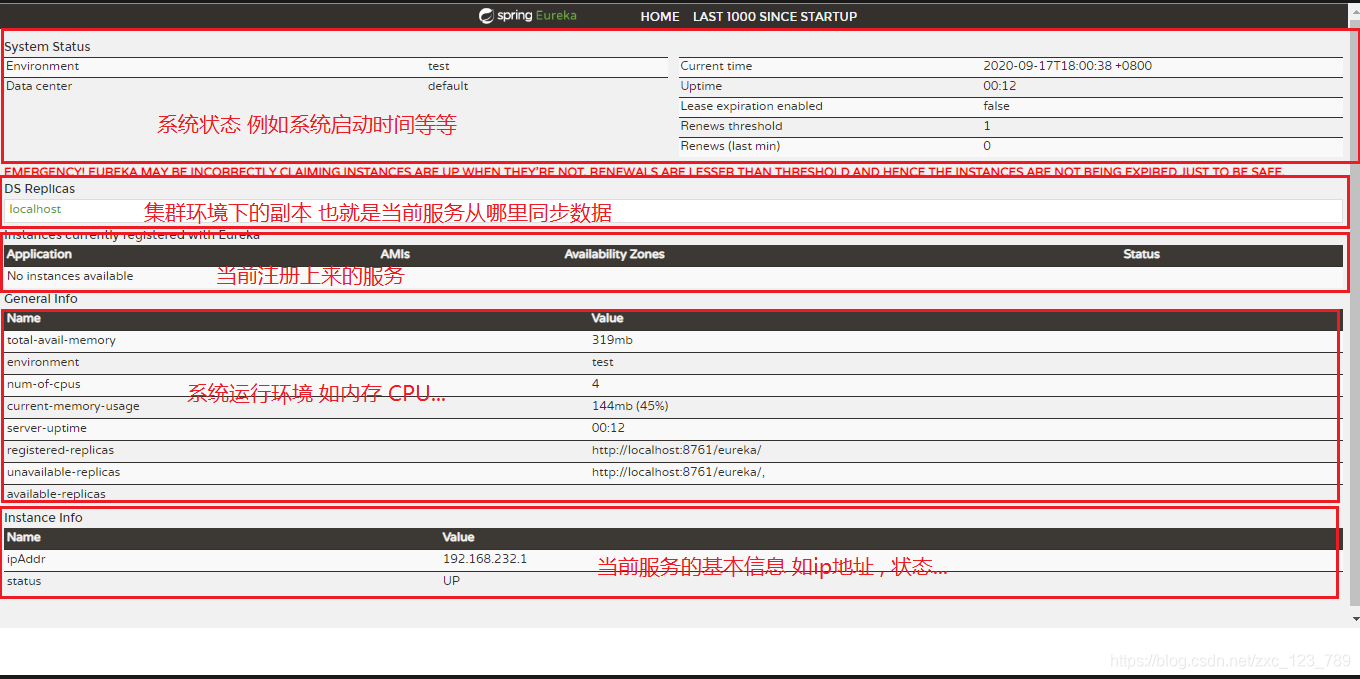Click the current-memory-usage row name

tap(73, 406)
